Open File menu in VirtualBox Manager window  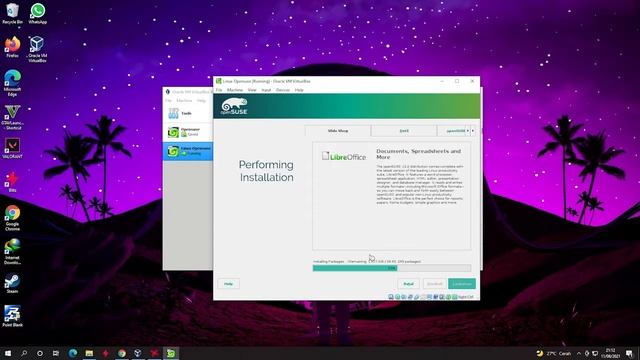click(168, 100)
